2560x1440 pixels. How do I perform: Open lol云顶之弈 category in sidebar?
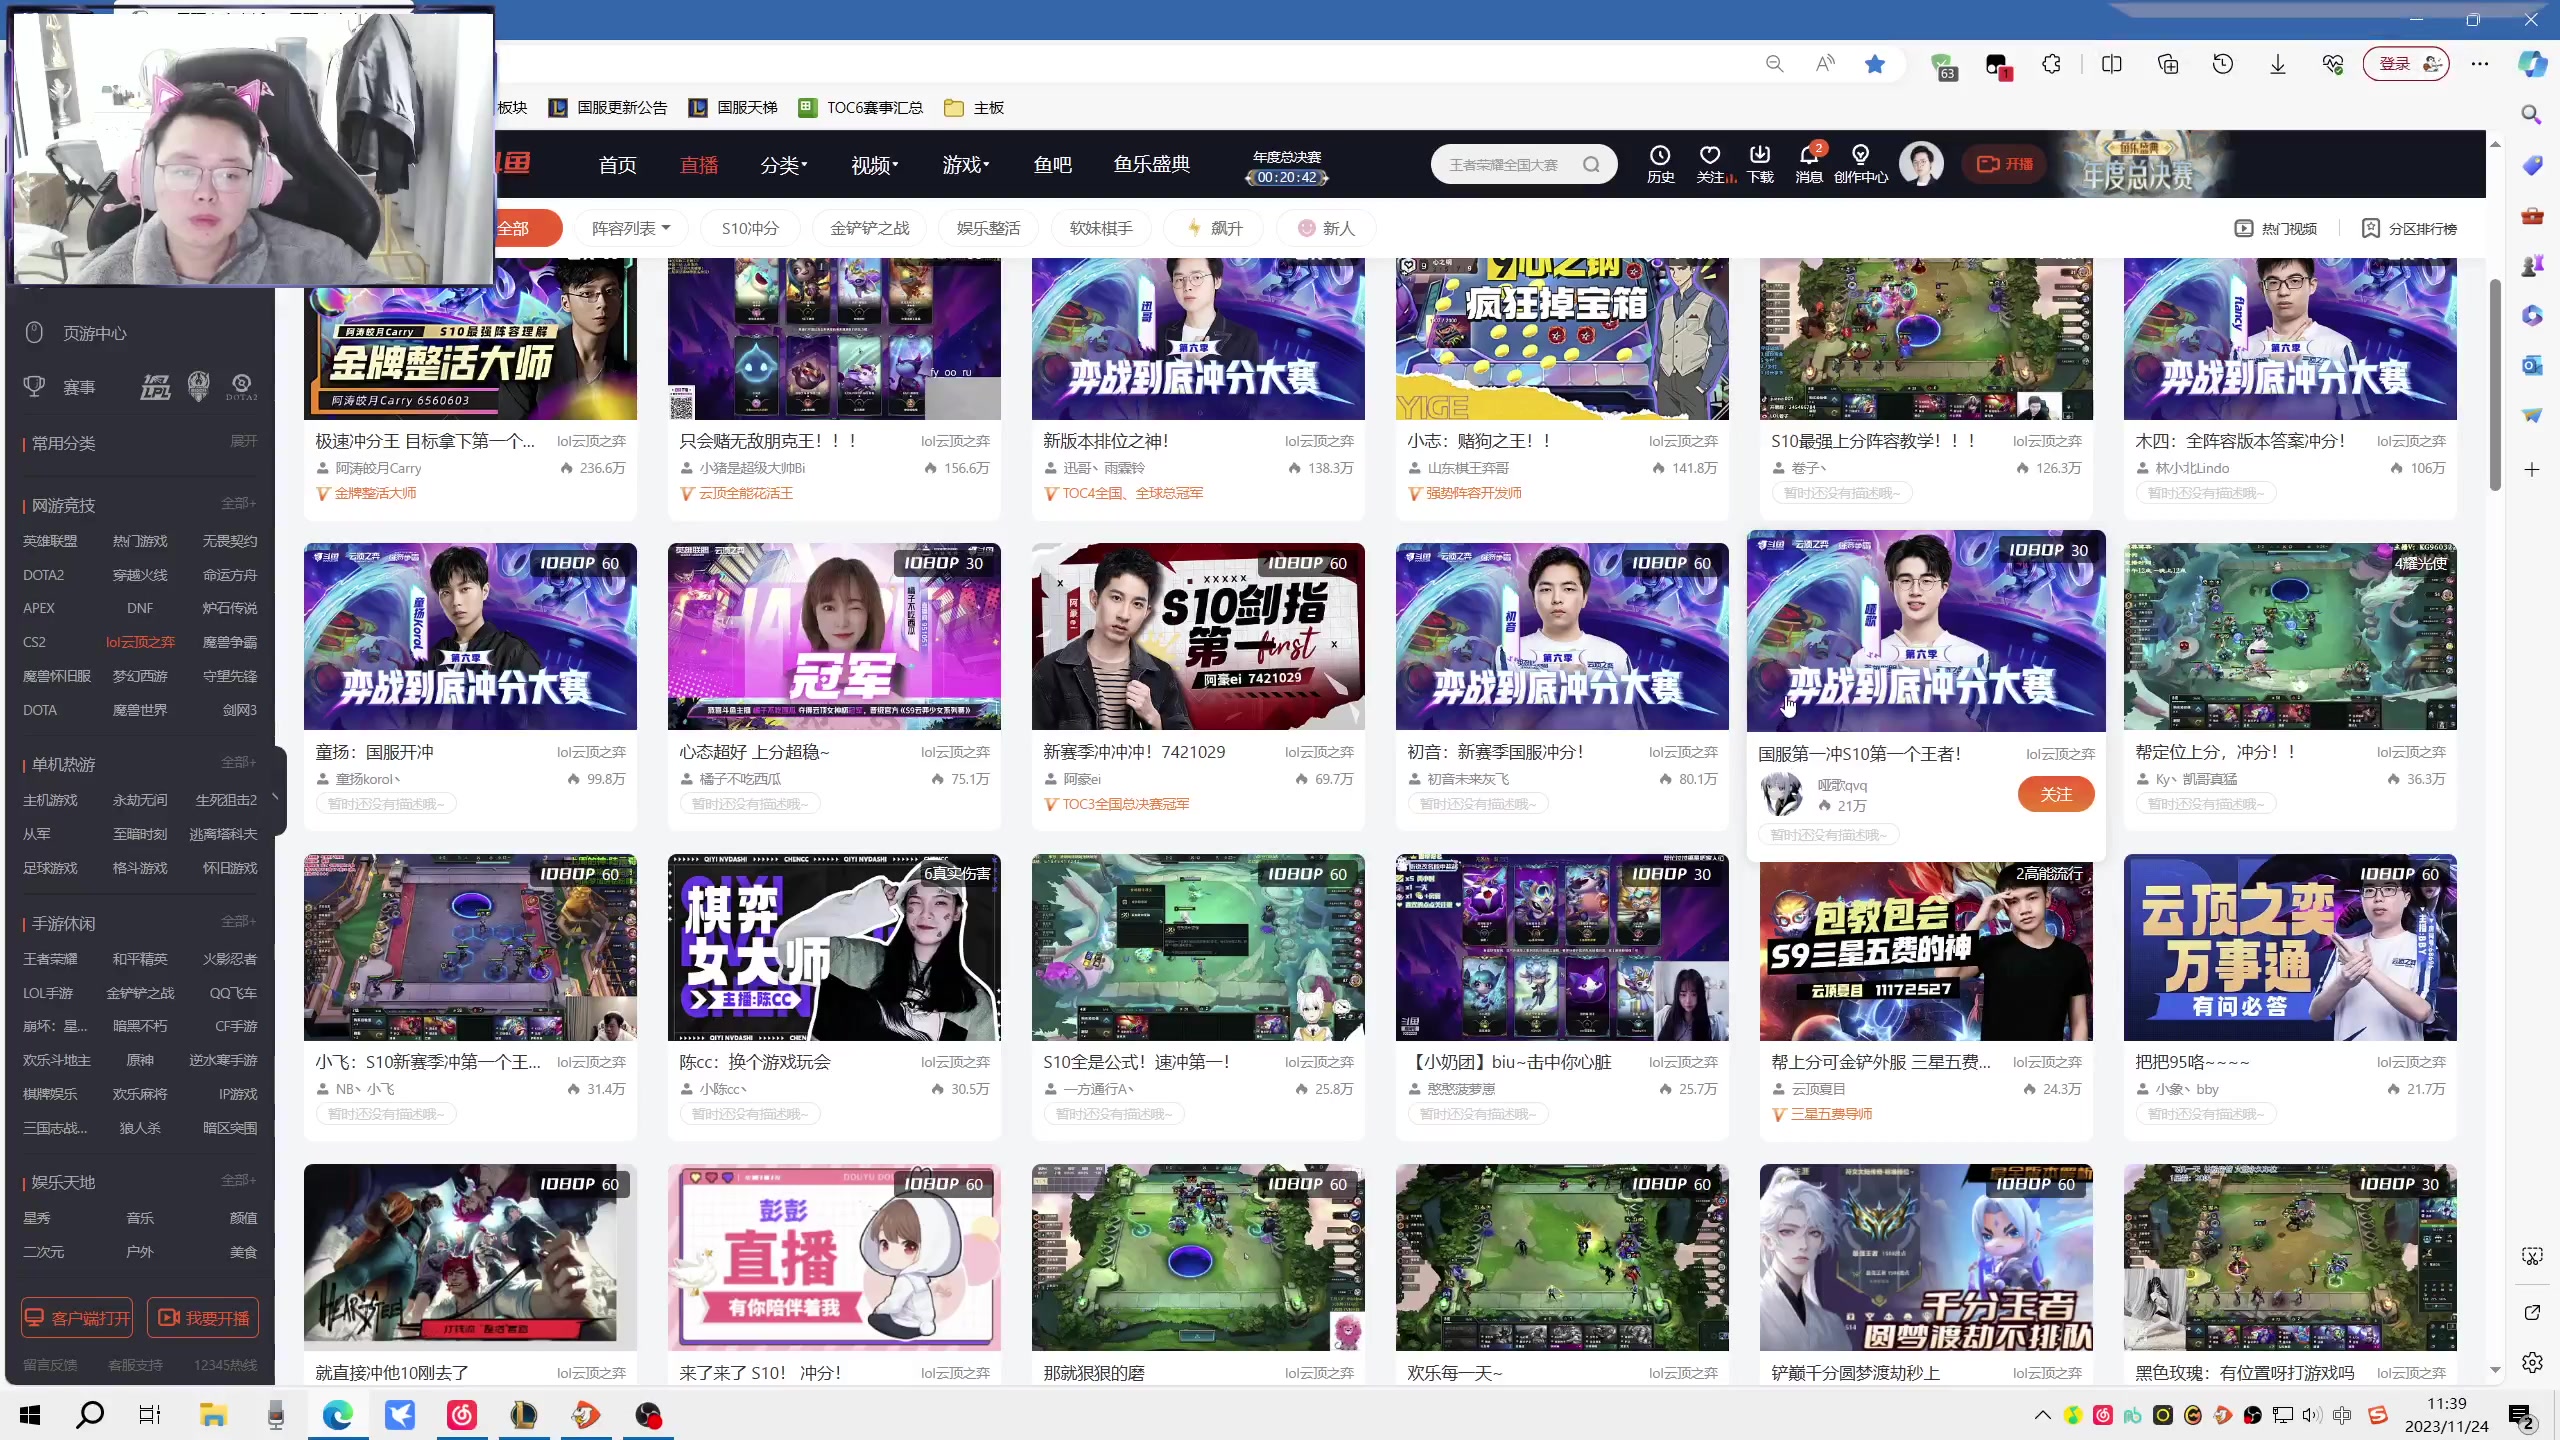[140, 642]
